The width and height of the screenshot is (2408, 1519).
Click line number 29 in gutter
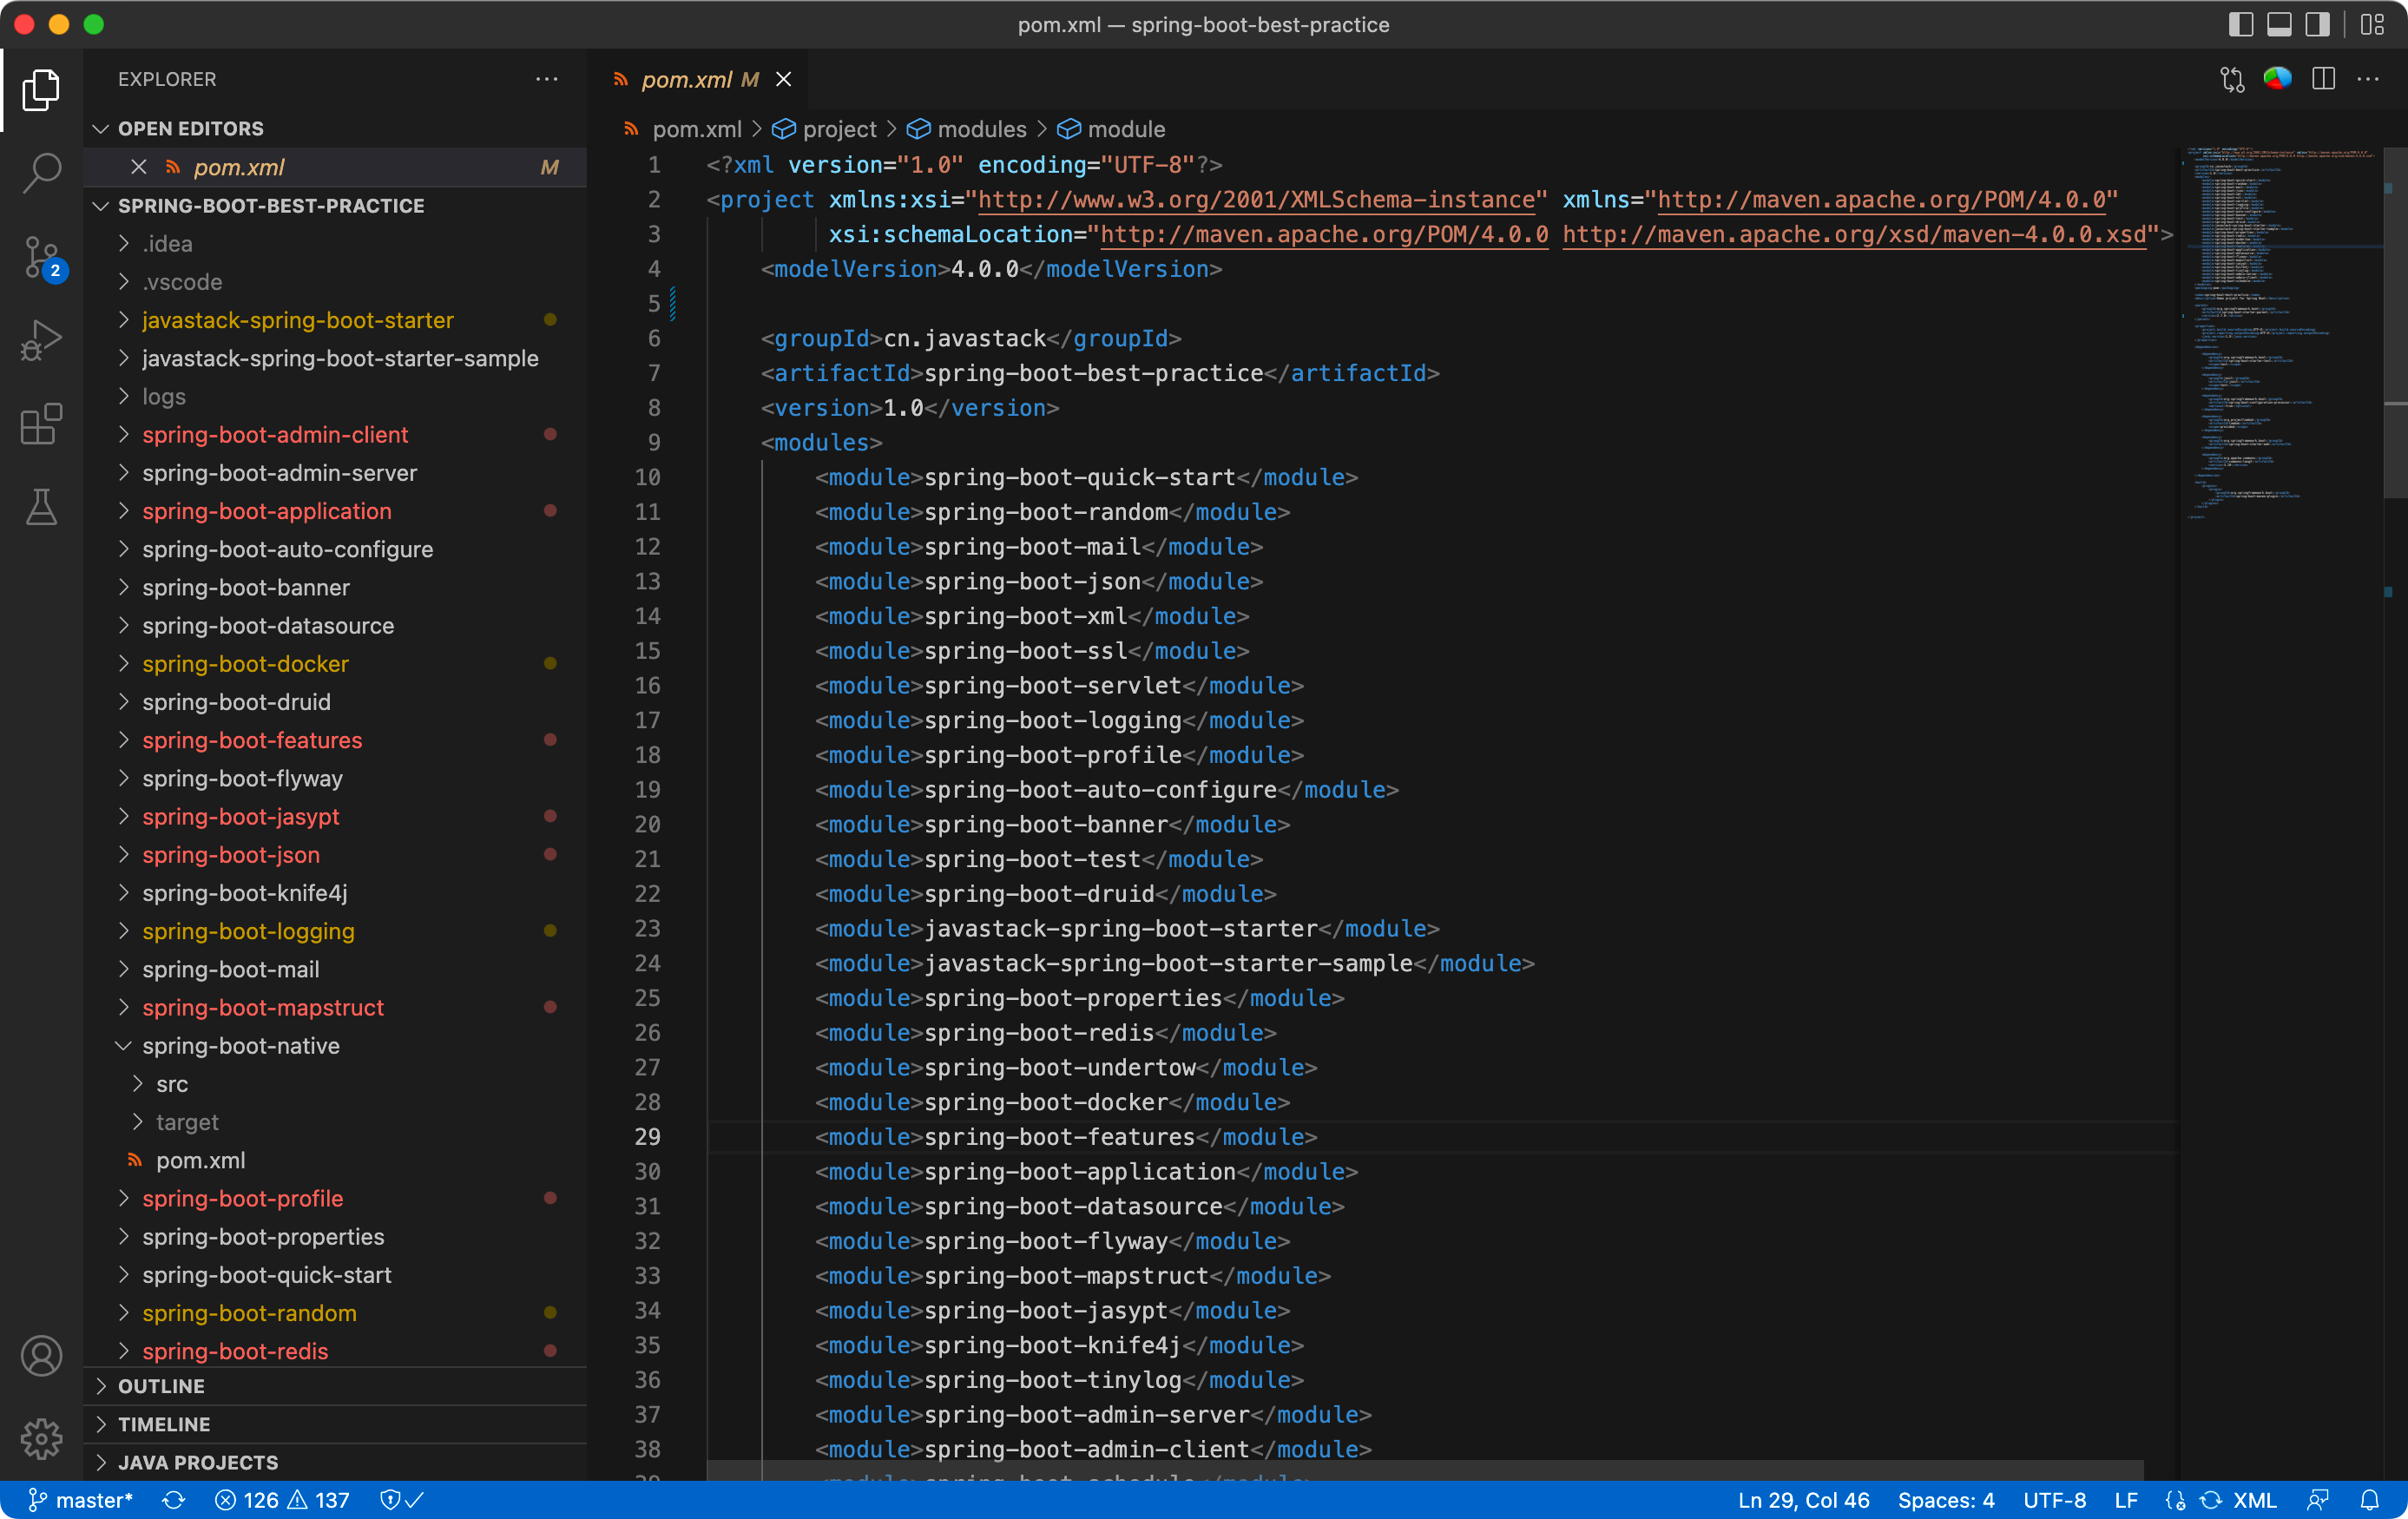point(647,1137)
